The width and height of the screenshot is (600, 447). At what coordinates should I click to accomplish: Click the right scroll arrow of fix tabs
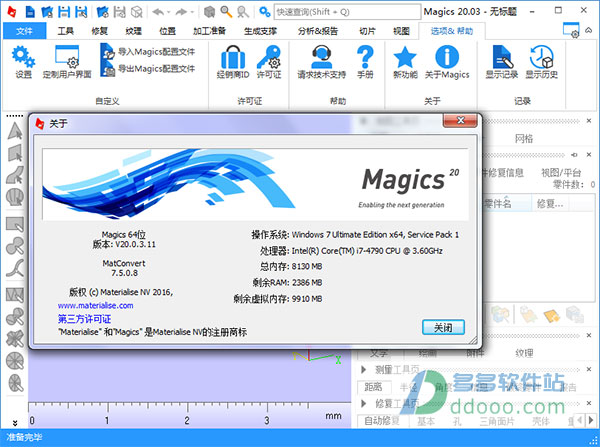(591, 420)
